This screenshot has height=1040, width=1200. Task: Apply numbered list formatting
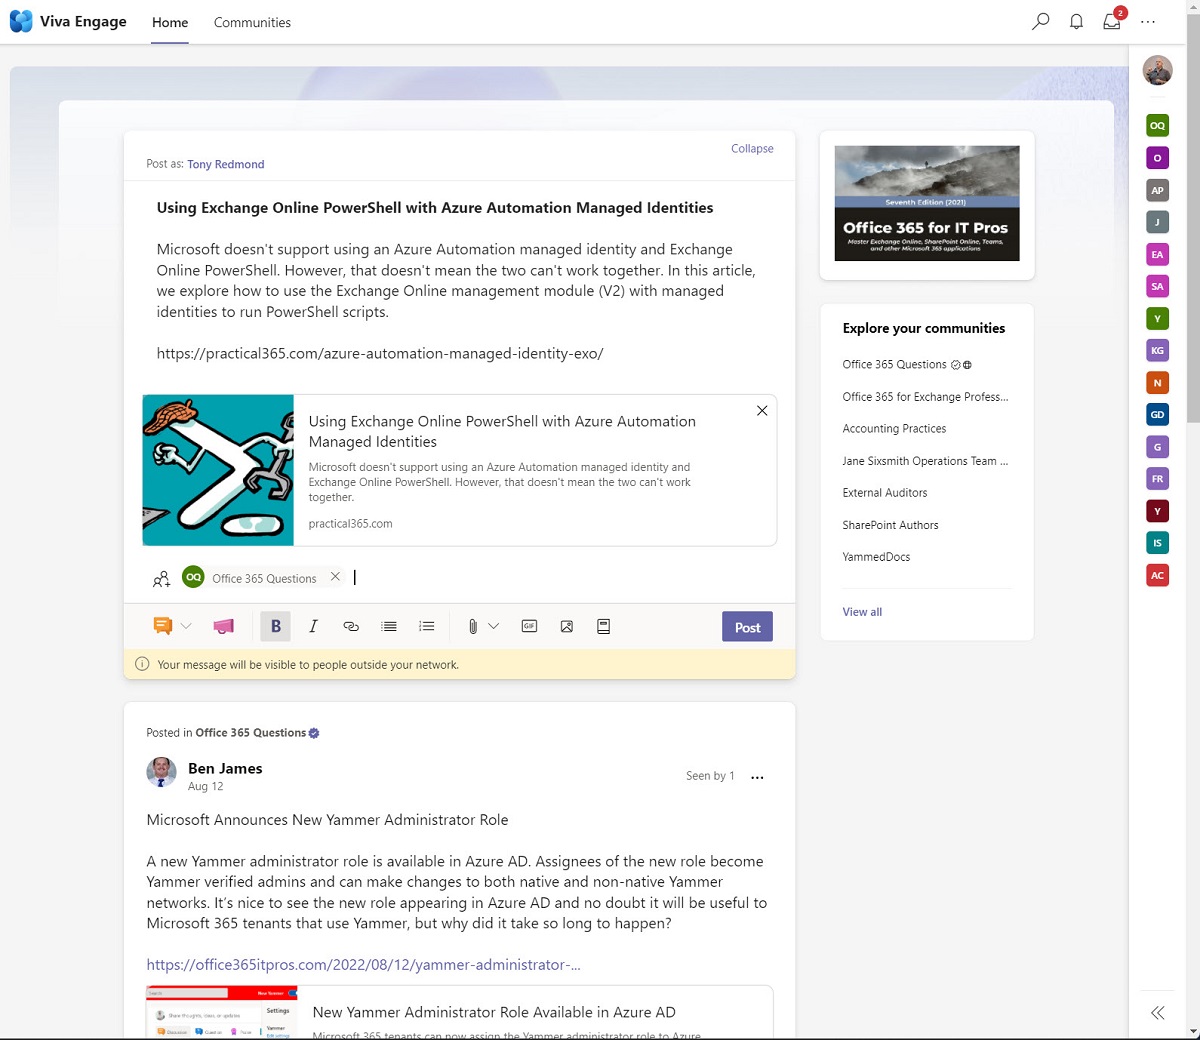click(427, 626)
